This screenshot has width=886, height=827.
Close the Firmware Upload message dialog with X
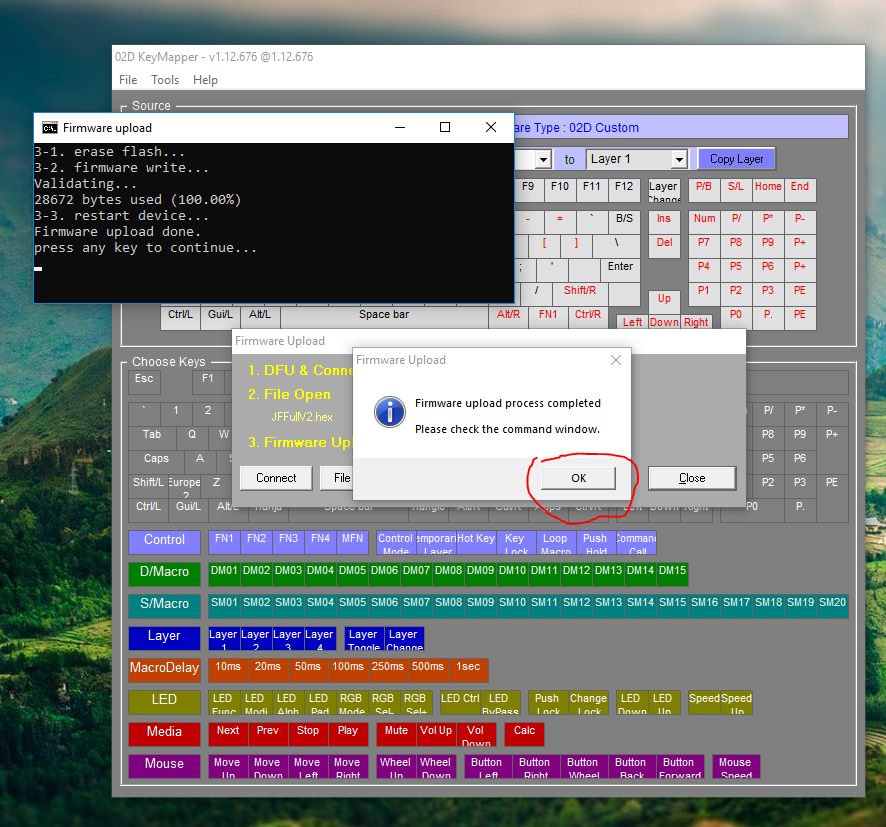[x=616, y=360]
